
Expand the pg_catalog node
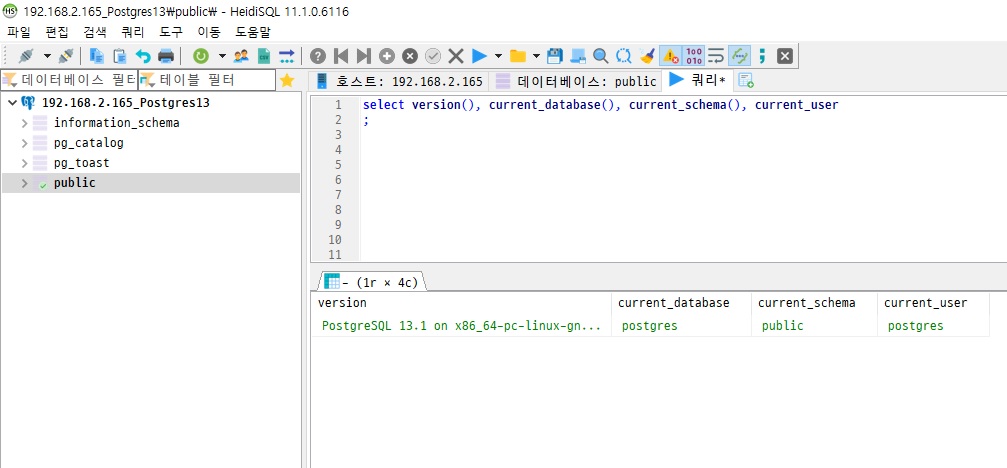[x=24, y=143]
